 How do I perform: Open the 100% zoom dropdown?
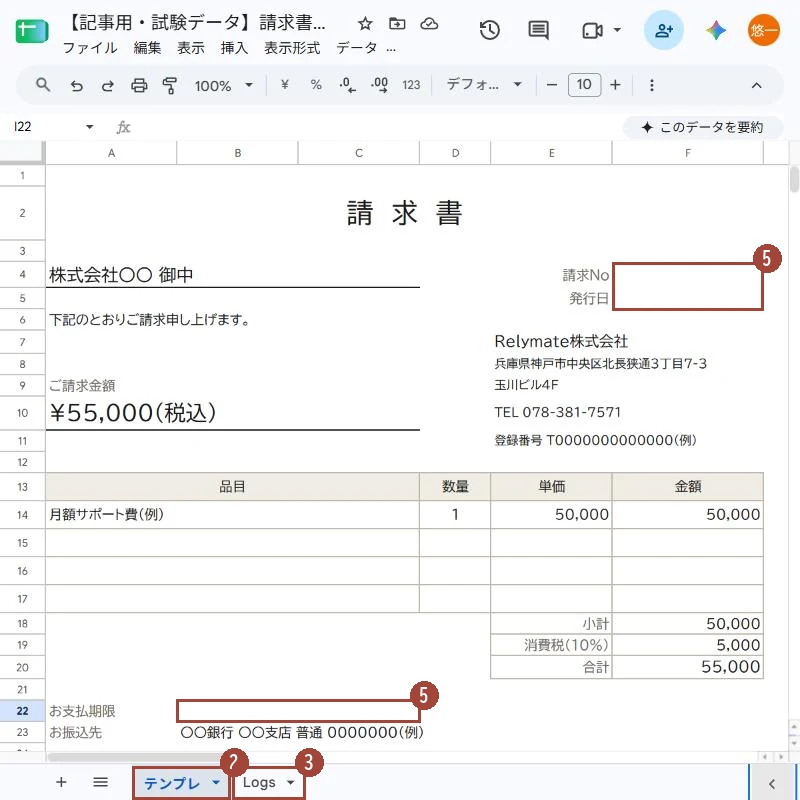223,85
